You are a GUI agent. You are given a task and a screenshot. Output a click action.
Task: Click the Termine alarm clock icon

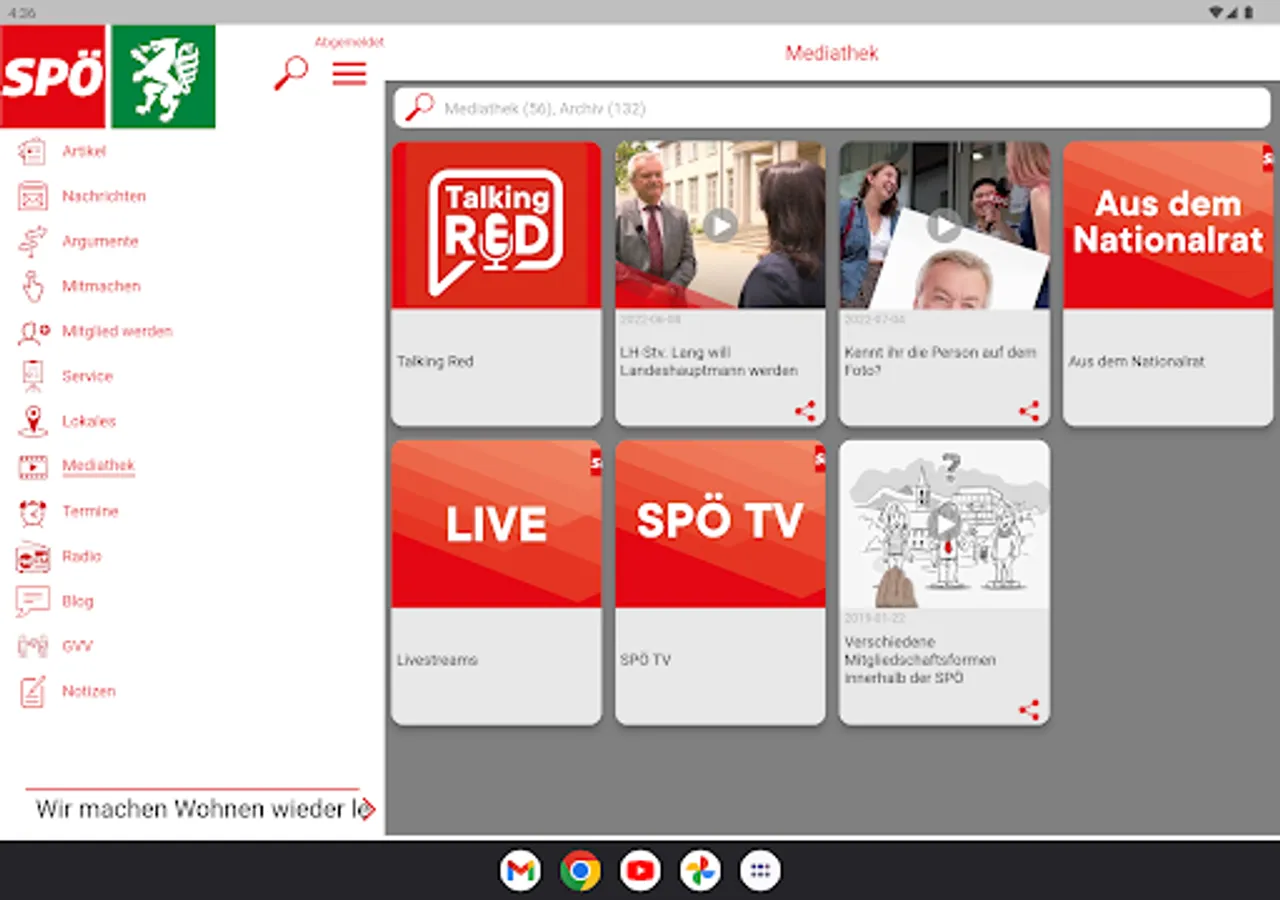coord(32,511)
